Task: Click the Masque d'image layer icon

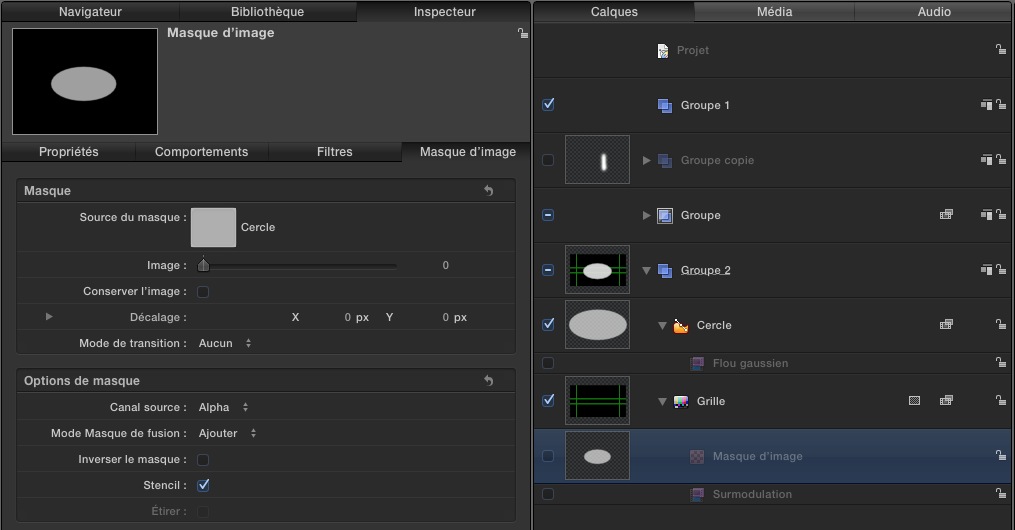Action: [697, 457]
